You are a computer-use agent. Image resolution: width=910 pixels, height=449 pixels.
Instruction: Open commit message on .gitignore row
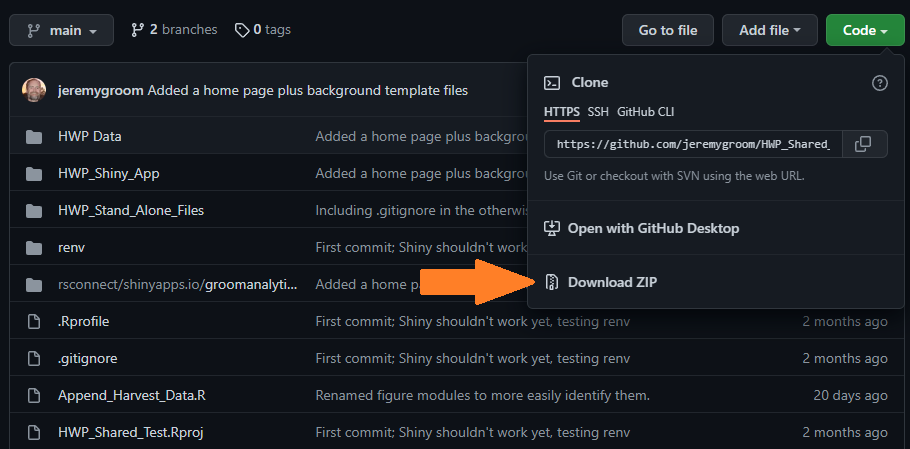(472, 359)
